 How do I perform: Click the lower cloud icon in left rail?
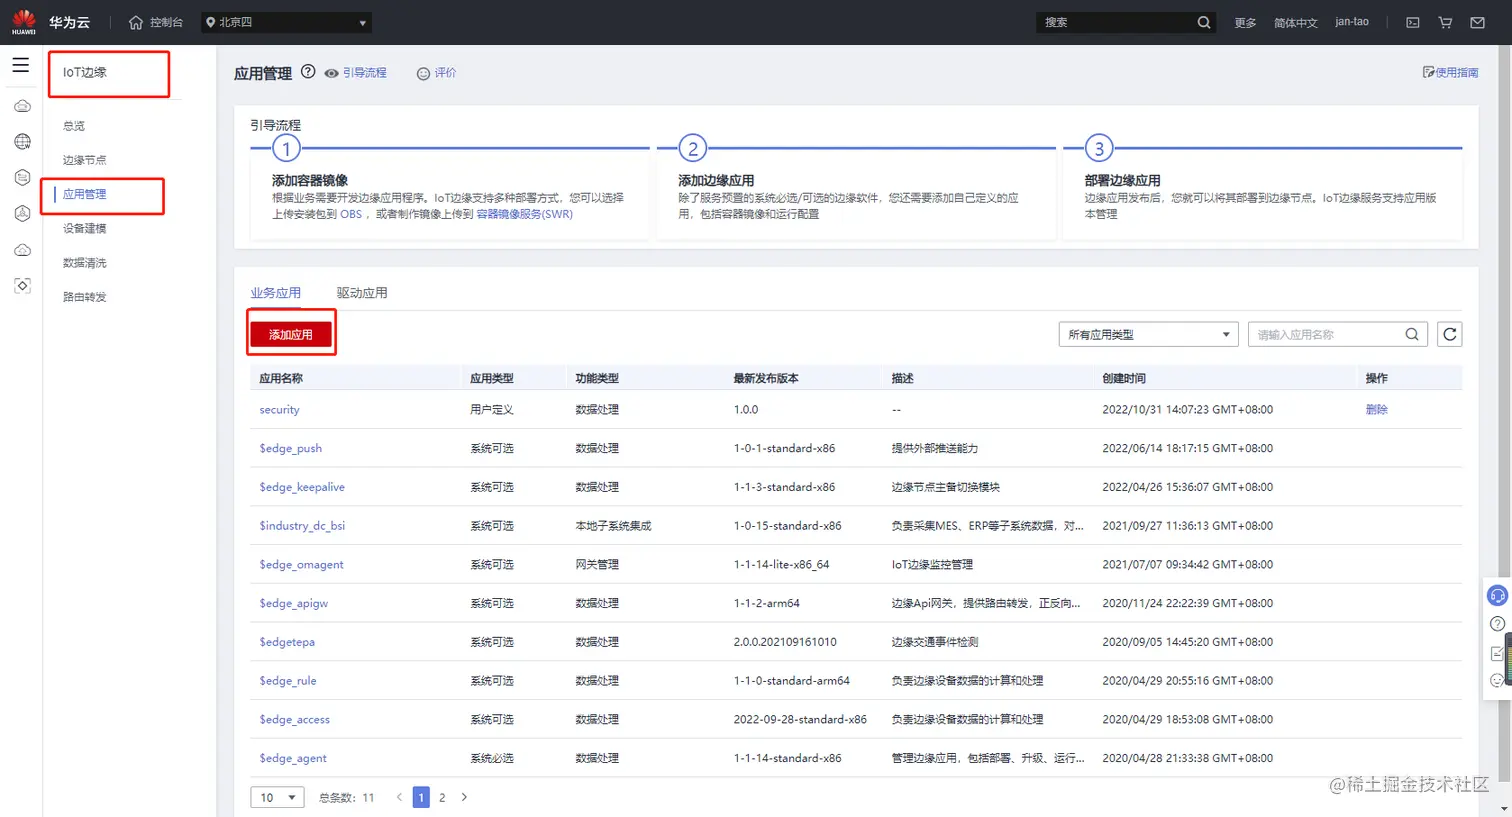(x=22, y=250)
